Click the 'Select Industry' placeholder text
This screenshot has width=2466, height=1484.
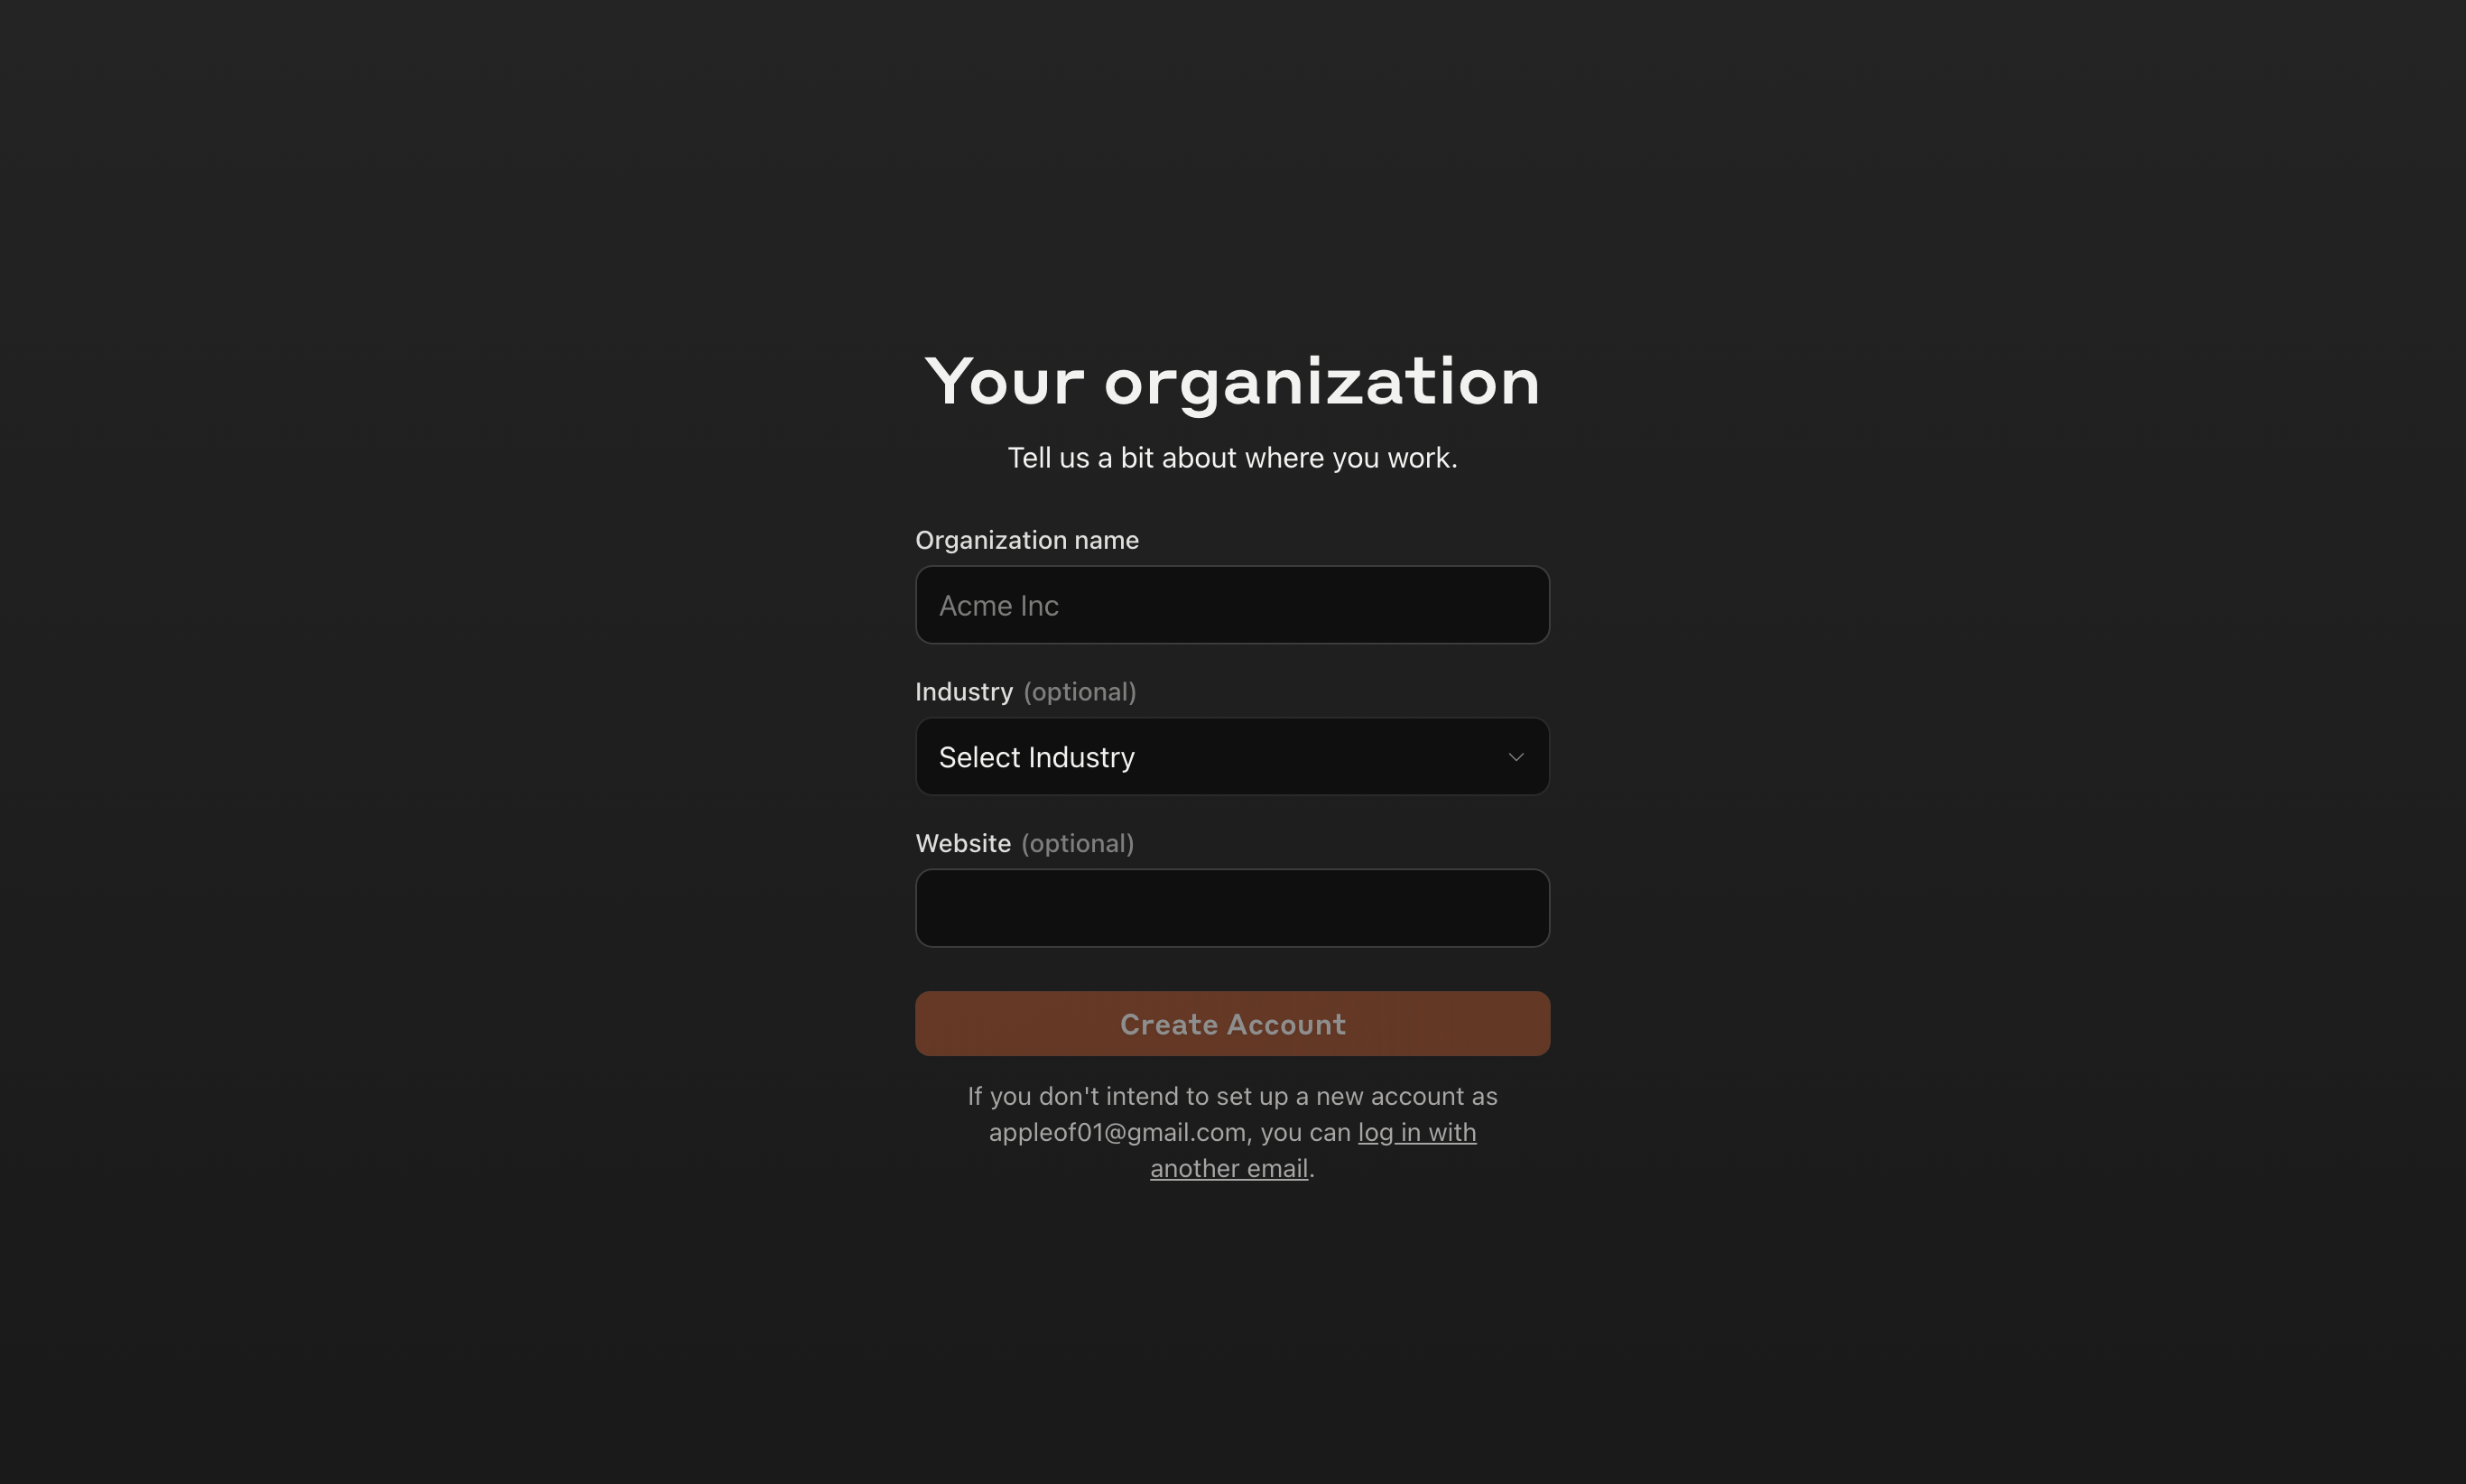click(1036, 757)
